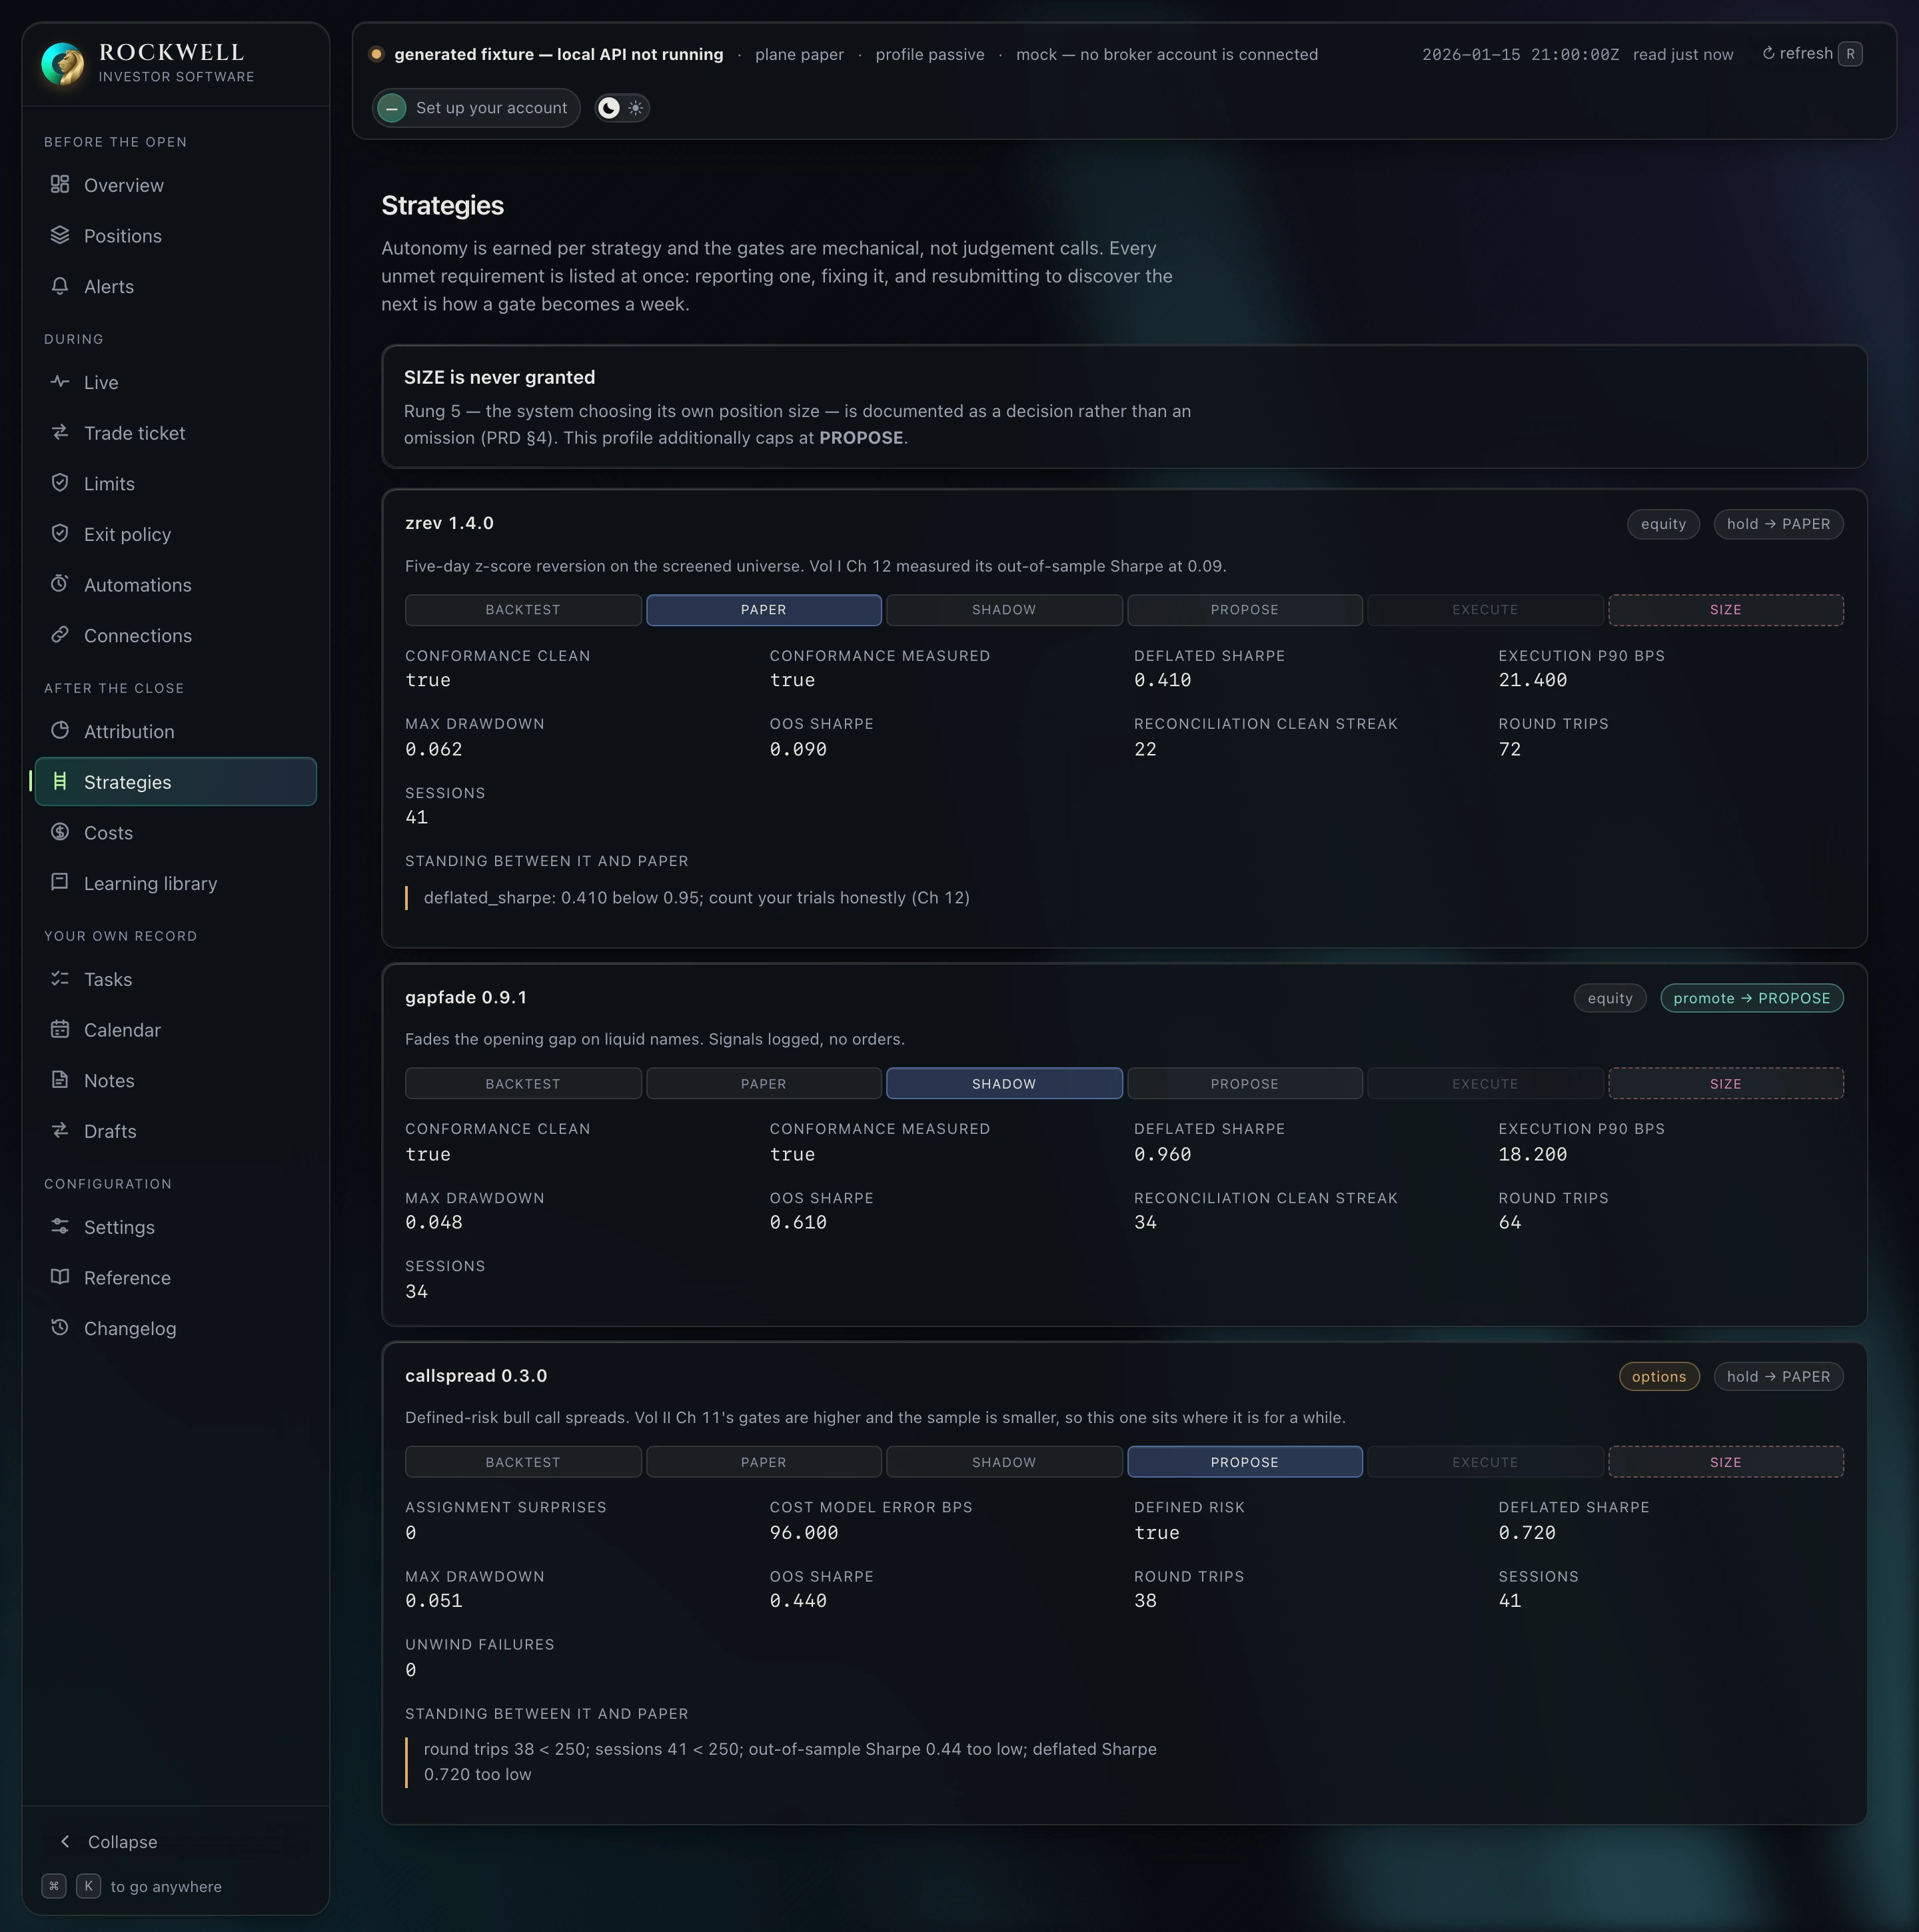The image size is (1919, 1932).
Task: Click the Set up your account pill
Action: click(476, 108)
